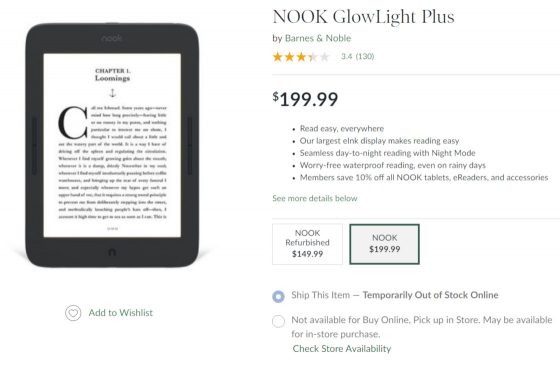Select the Ship This Item radio button
This screenshot has height=376, width=560.
click(x=279, y=296)
